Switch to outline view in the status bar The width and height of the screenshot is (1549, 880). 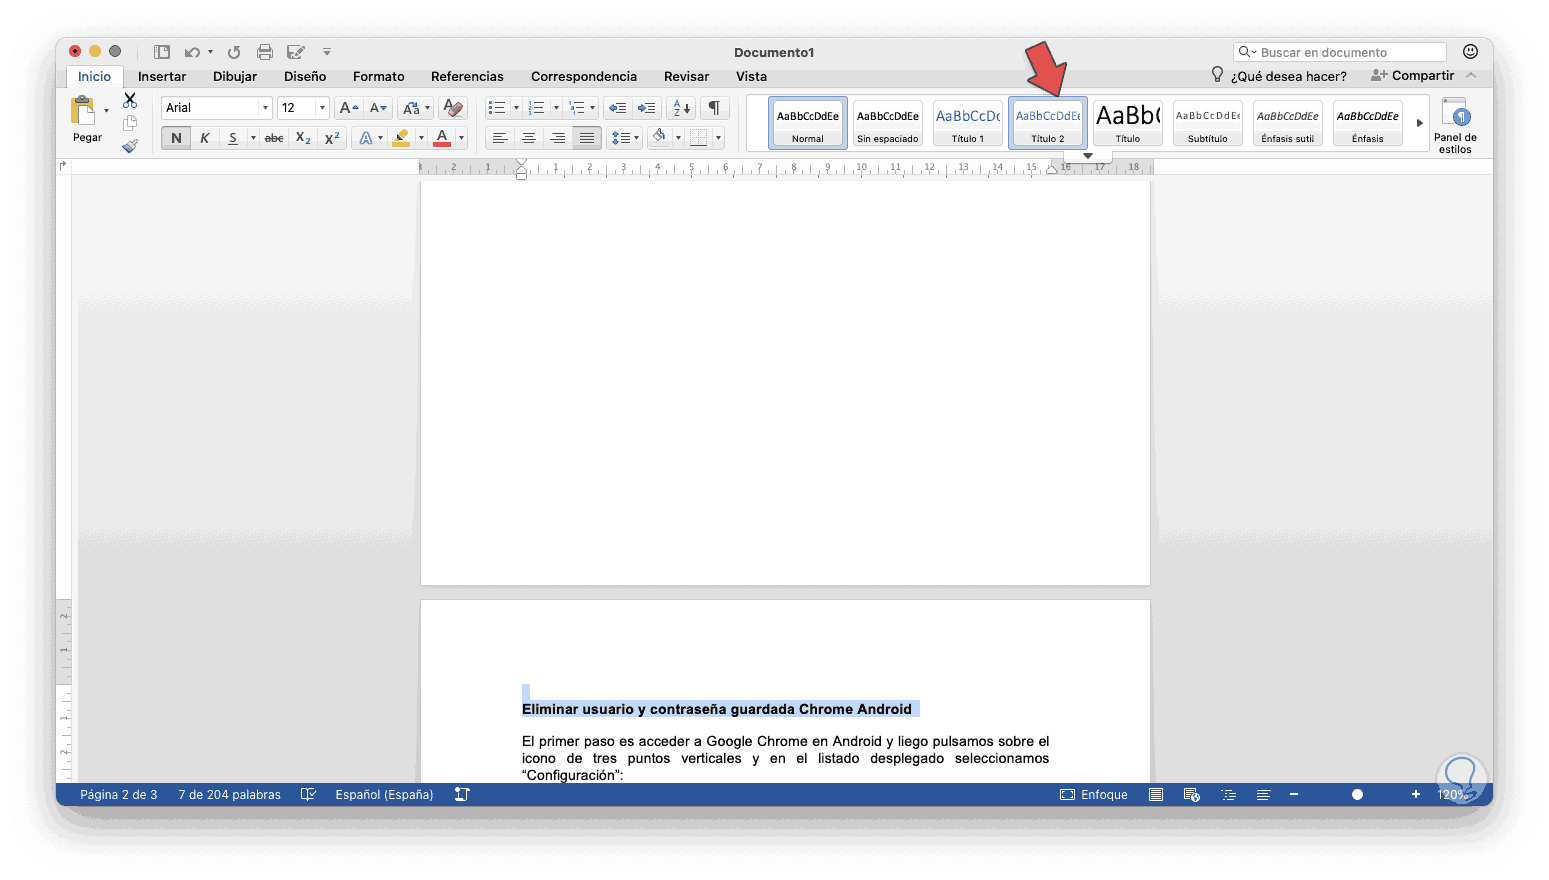click(1229, 795)
